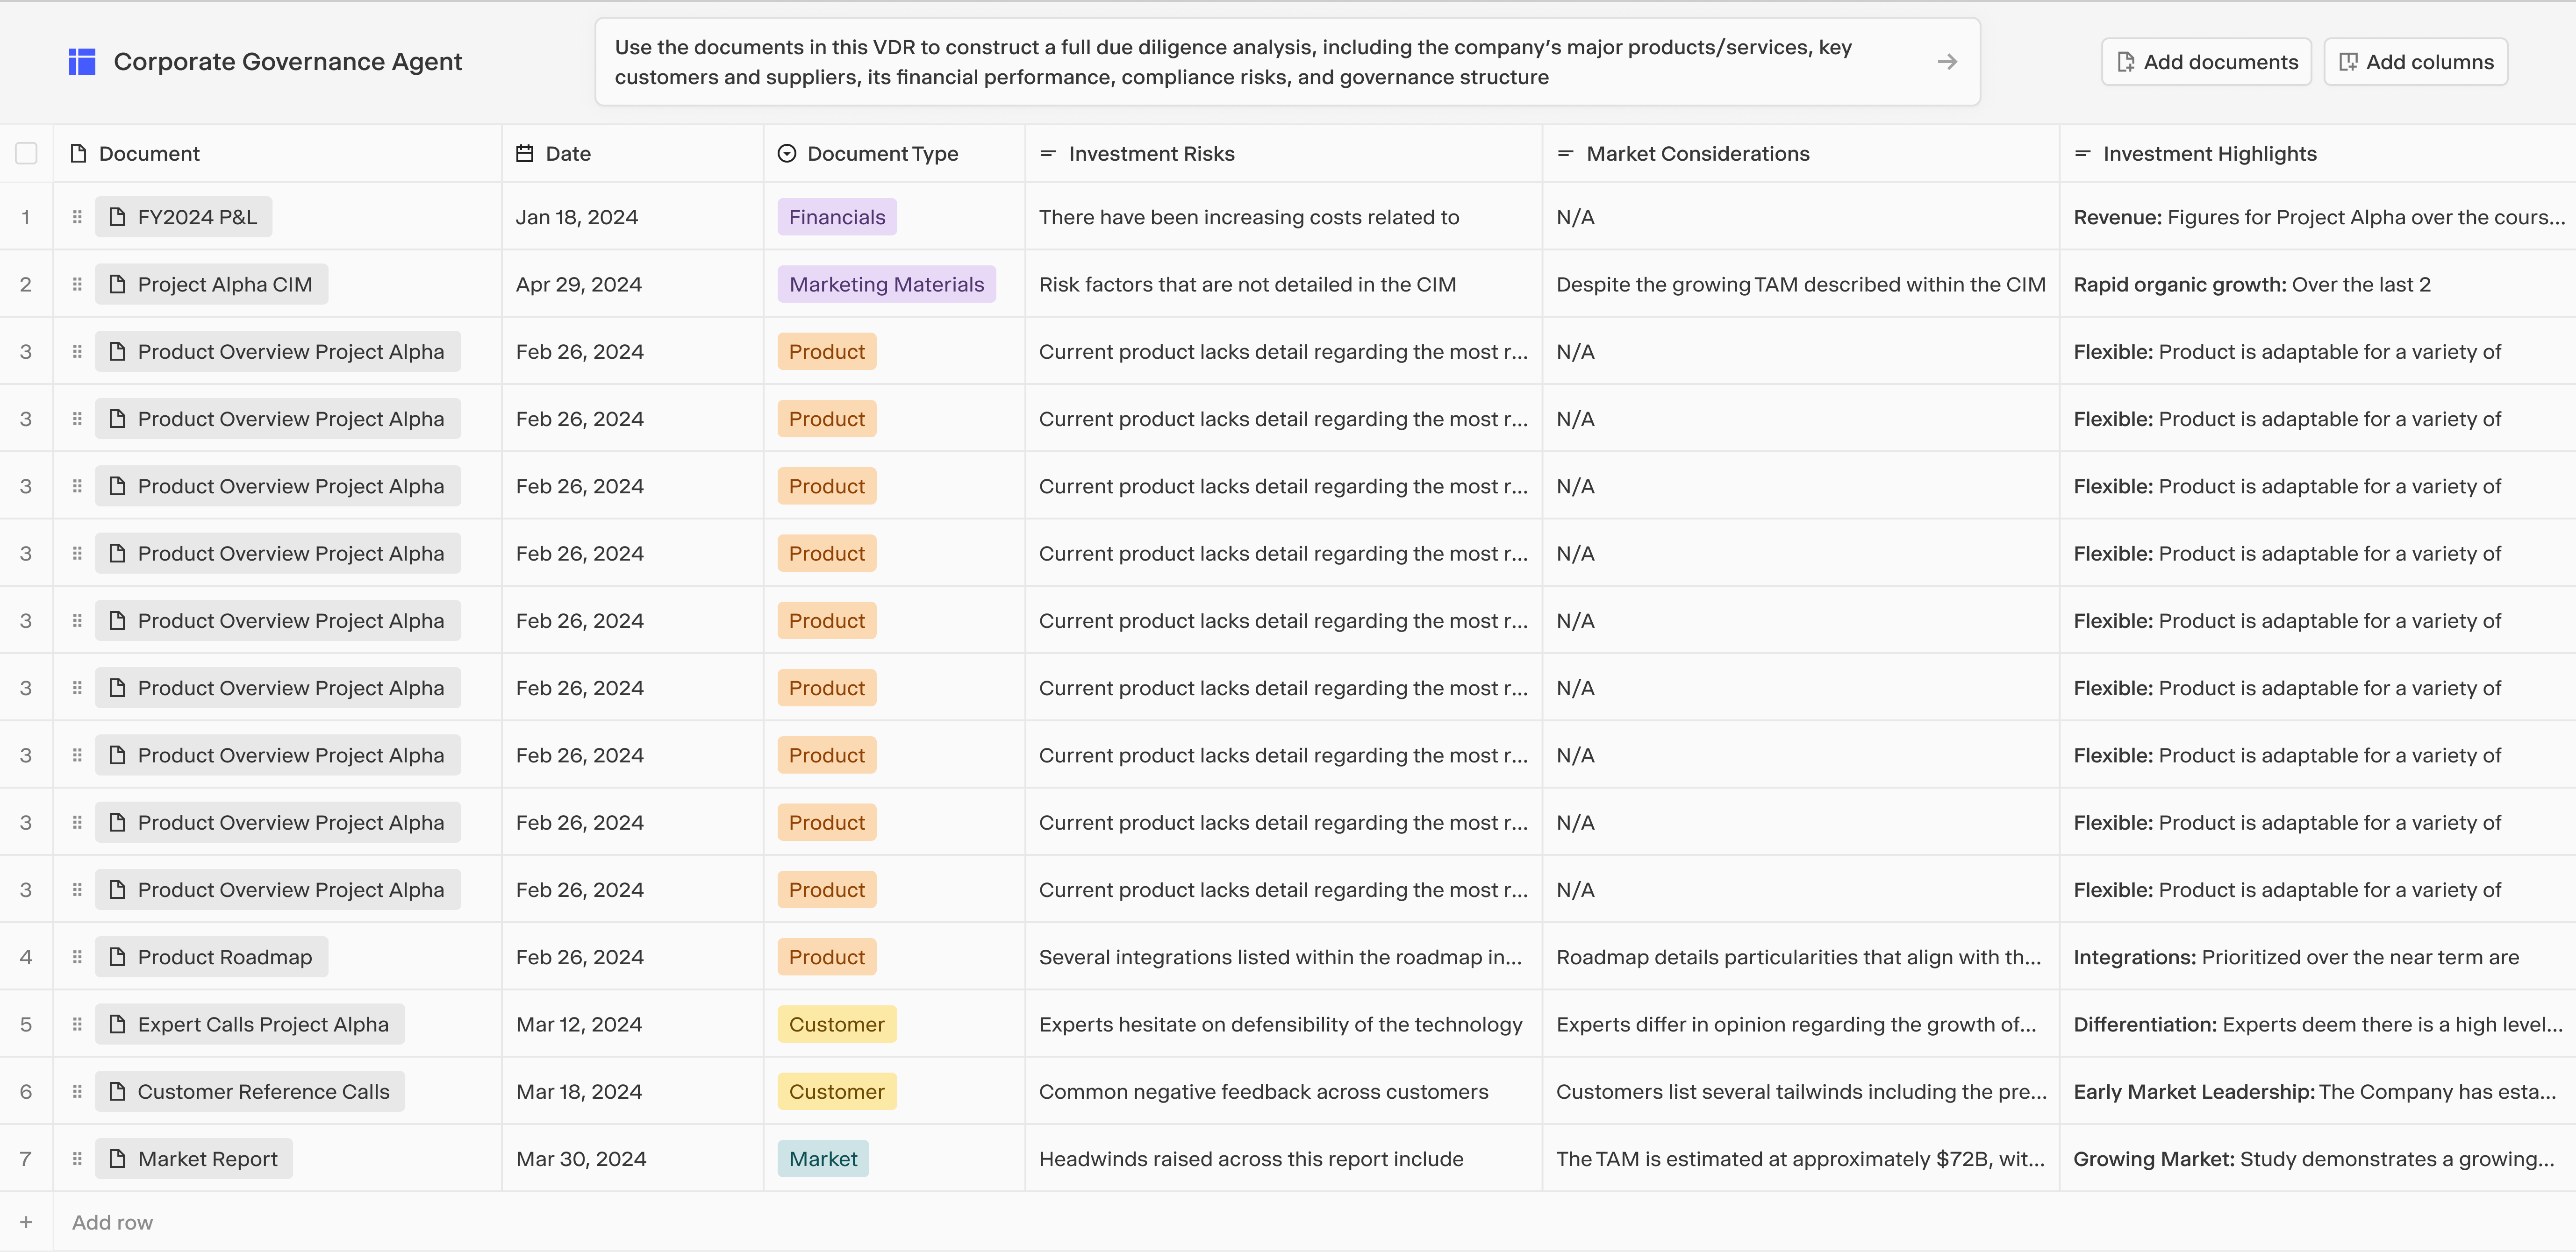Viewport: 2576px width, 1252px height.
Task: Open the Customer Reference Calls document
Action: [x=249, y=1091]
